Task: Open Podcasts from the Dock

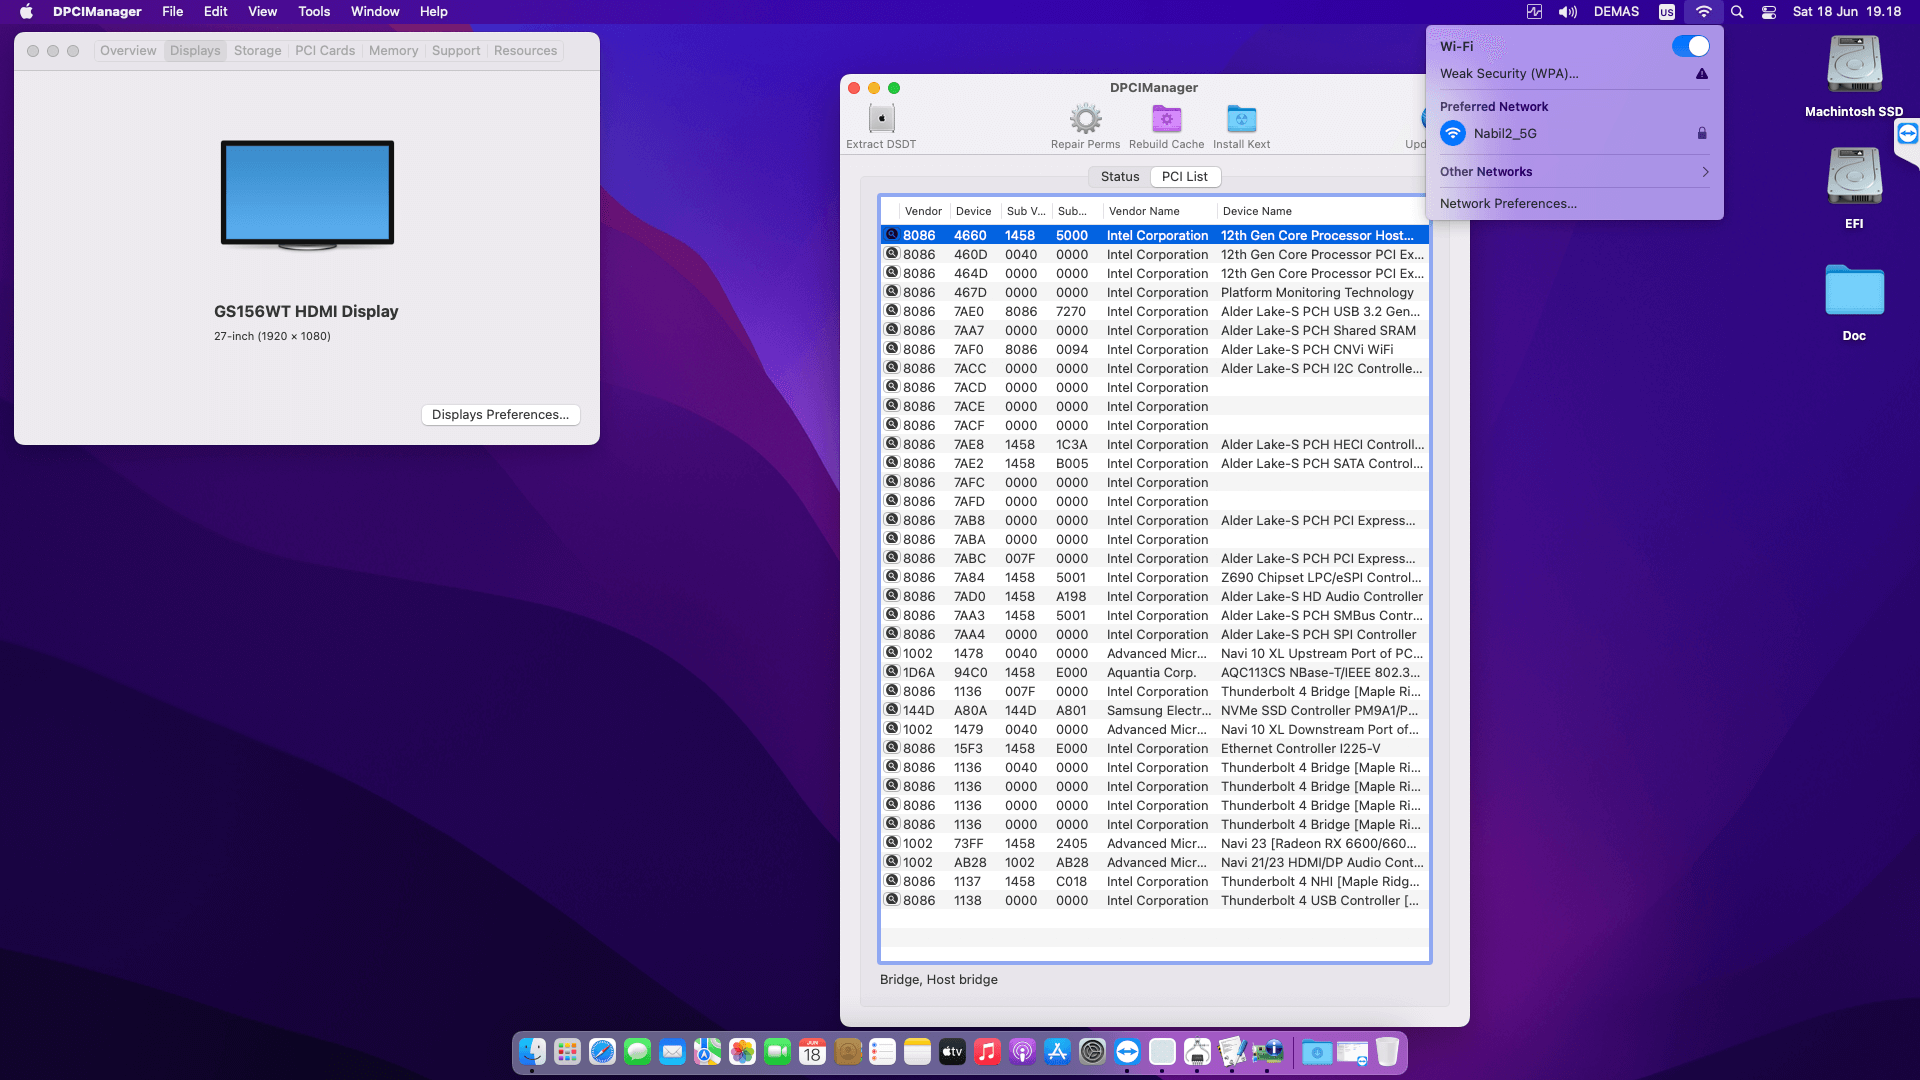Action: point(1022,1052)
